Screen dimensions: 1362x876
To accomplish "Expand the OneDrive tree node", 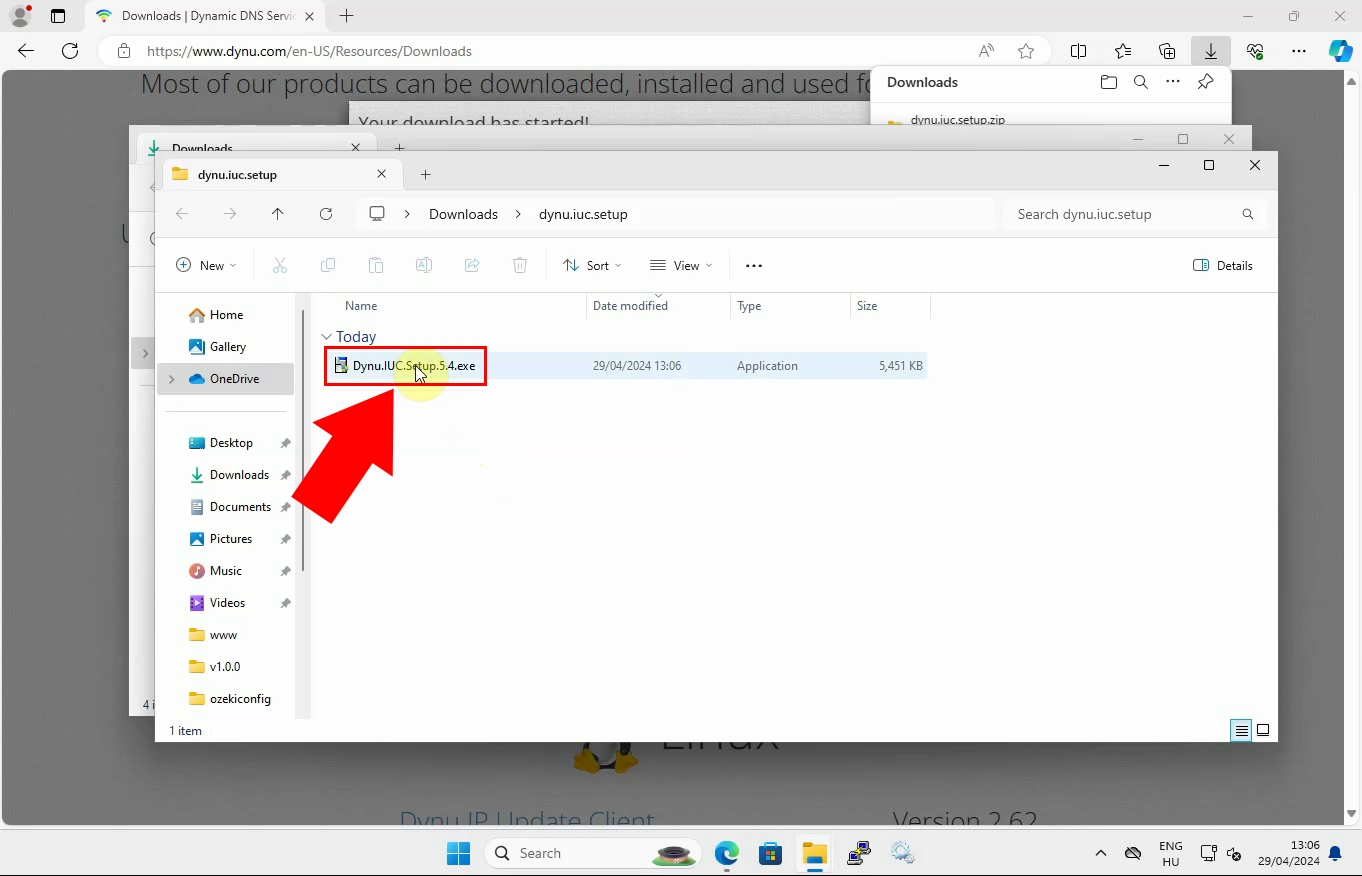I will pyautogui.click(x=171, y=379).
